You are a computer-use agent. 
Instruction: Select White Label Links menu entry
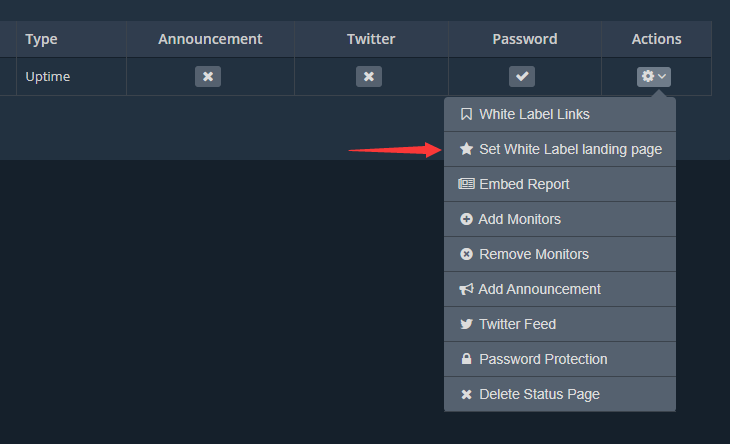(x=534, y=114)
